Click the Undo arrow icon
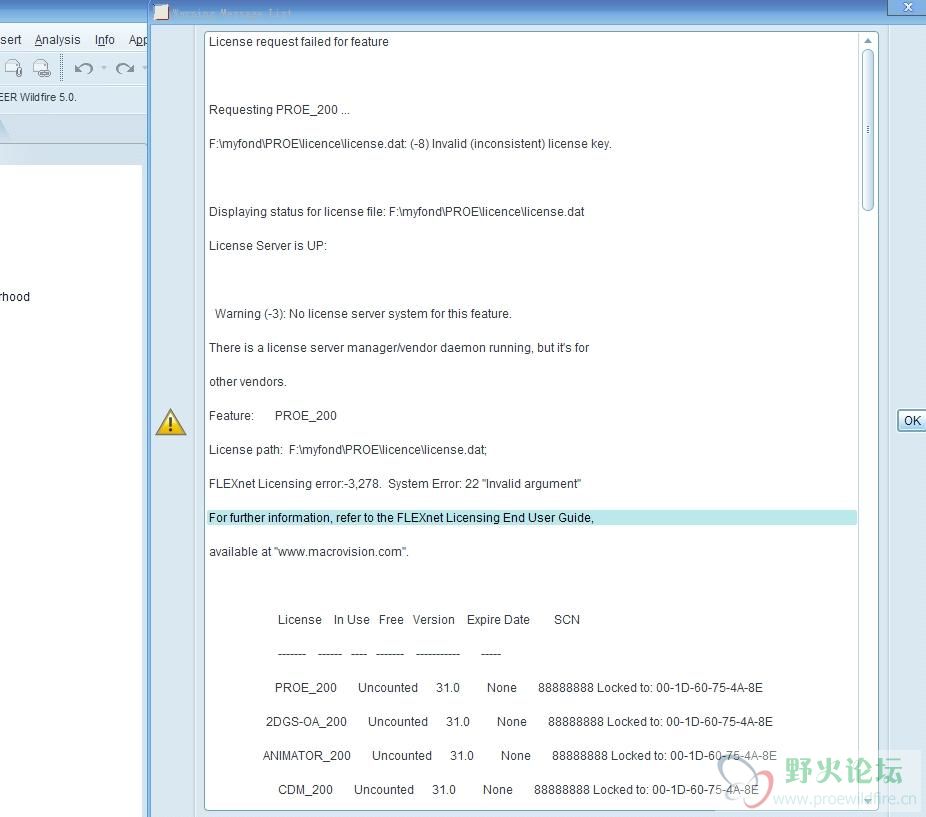 (x=83, y=69)
